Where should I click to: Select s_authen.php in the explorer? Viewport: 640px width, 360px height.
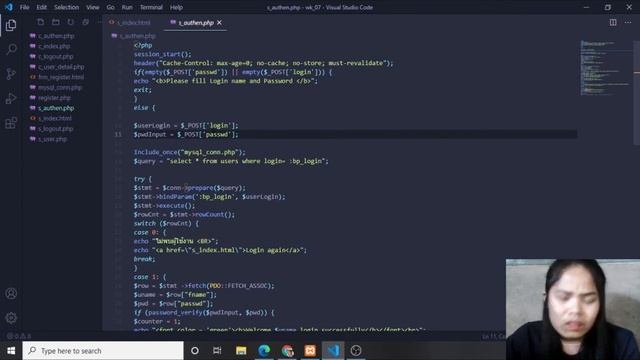click(56, 108)
